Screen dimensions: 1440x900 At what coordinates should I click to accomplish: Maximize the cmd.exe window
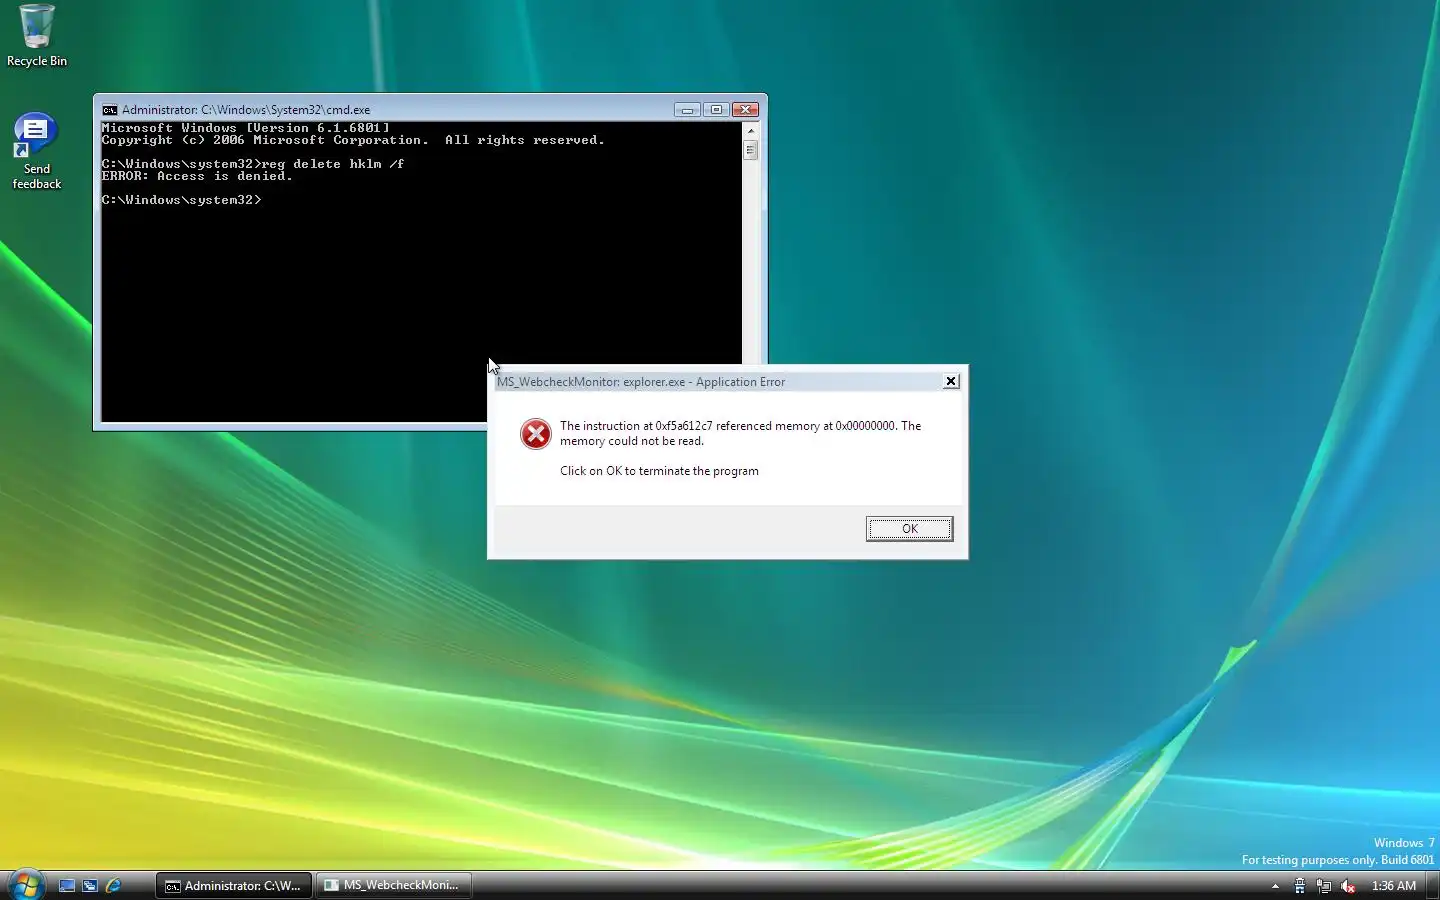click(x=716, y=110)
